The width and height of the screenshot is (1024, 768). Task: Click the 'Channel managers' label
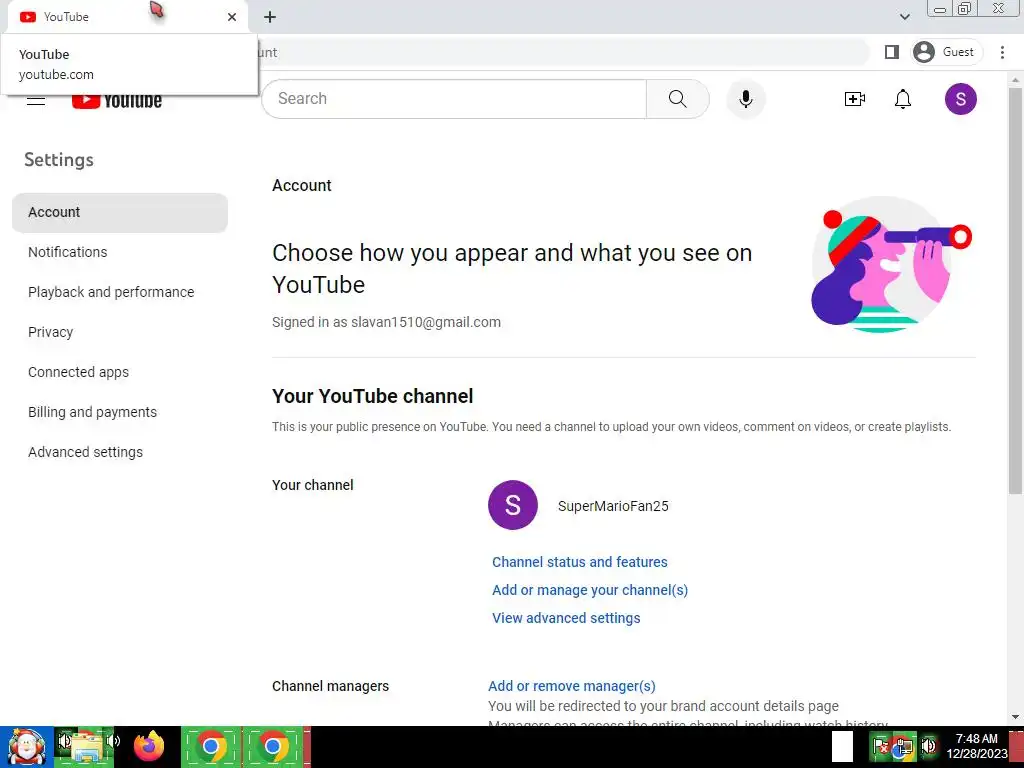click(x=330, y=686)
